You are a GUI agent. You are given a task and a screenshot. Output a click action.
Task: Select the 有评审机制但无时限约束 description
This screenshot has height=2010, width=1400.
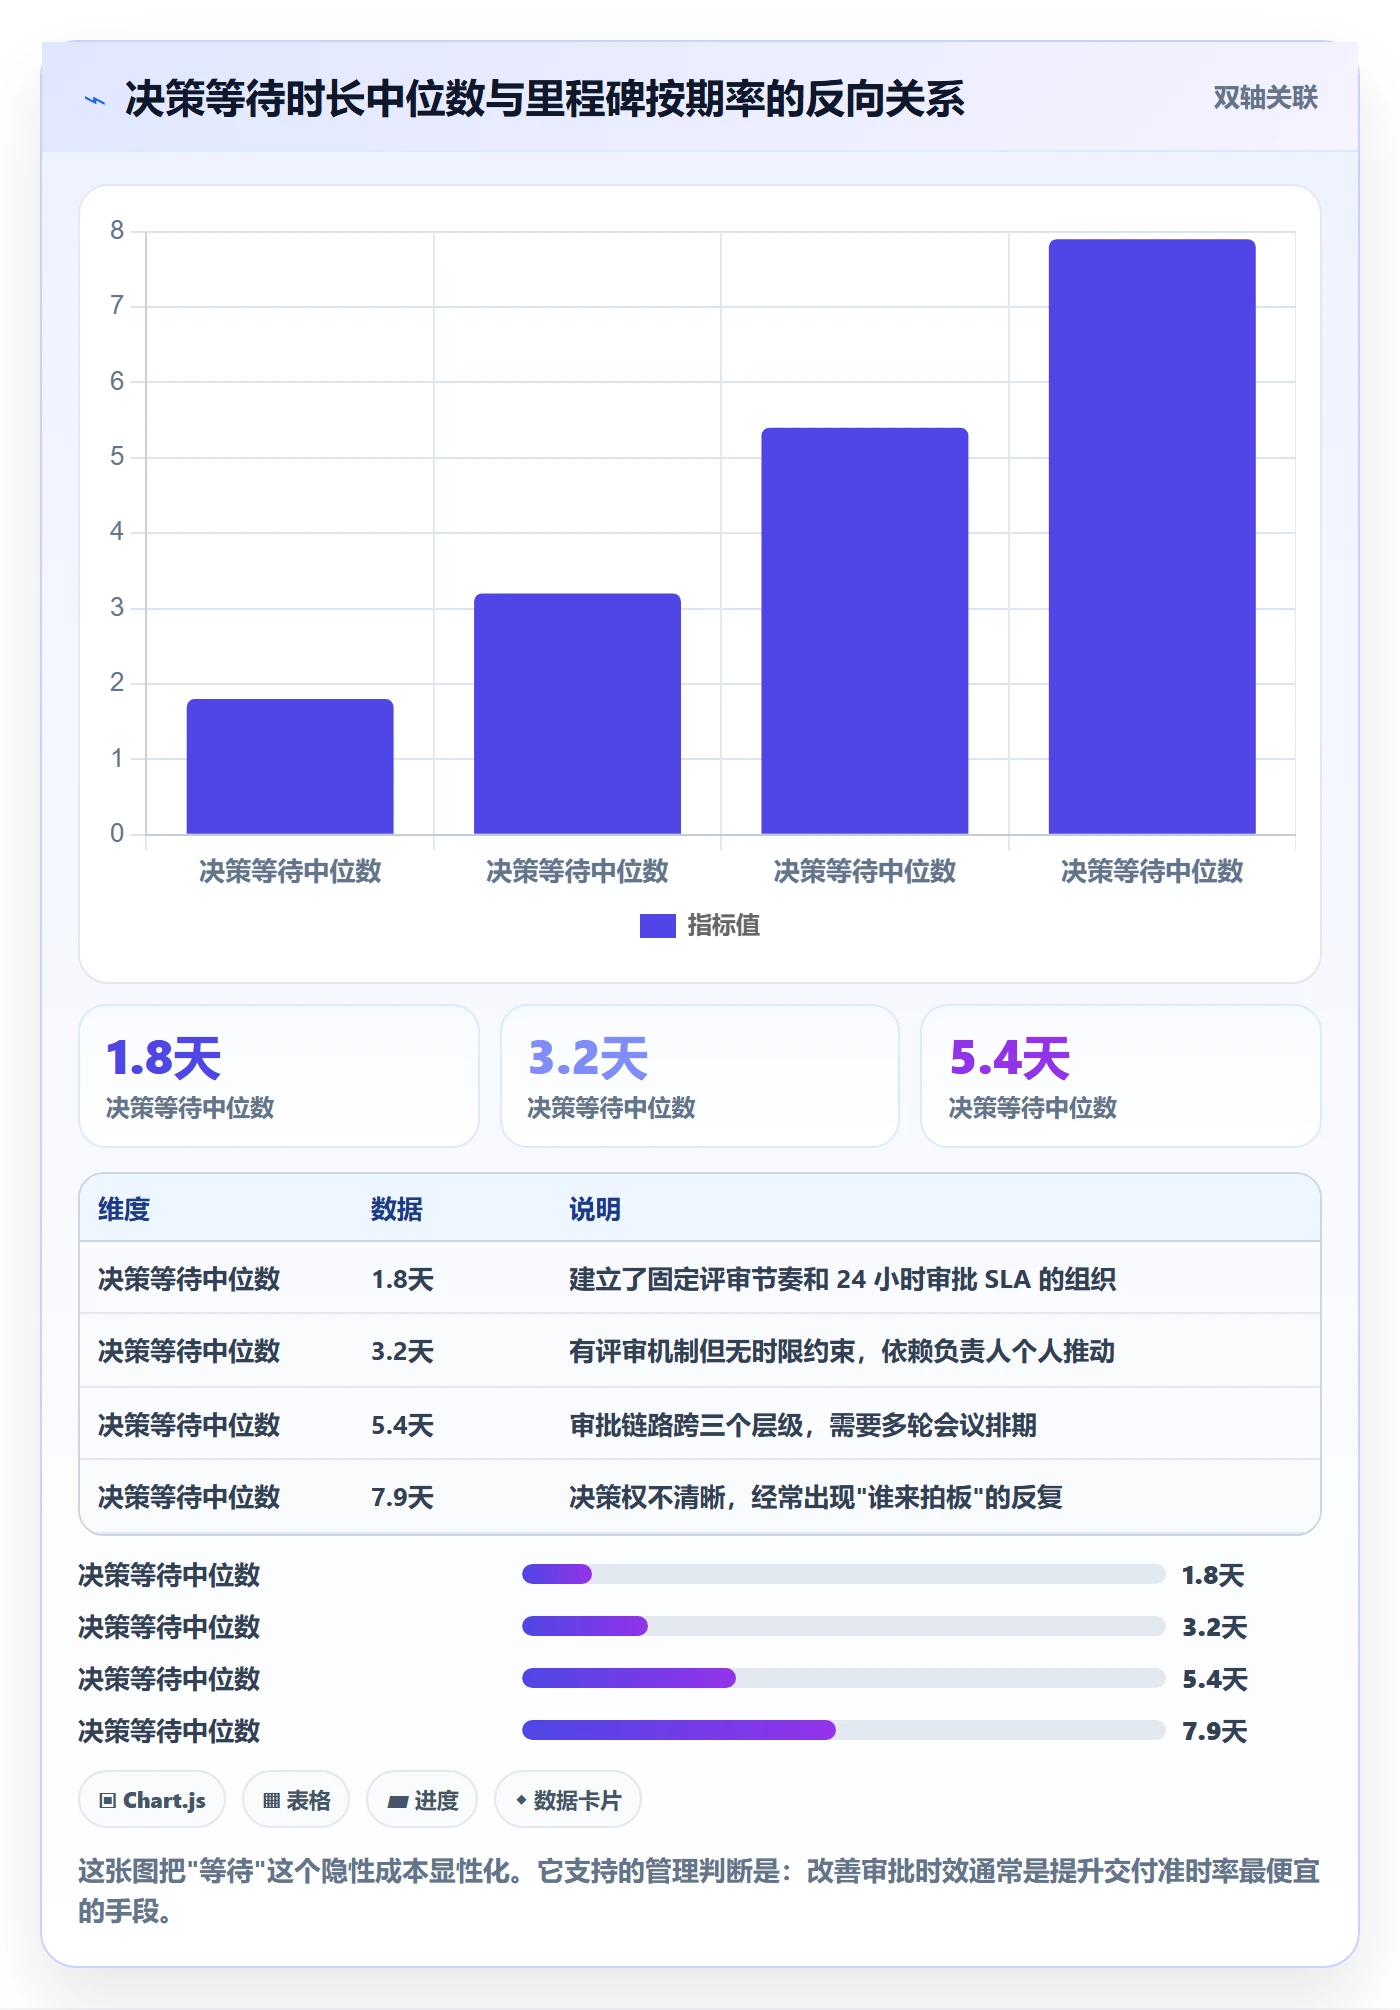tap(842, 1351)
